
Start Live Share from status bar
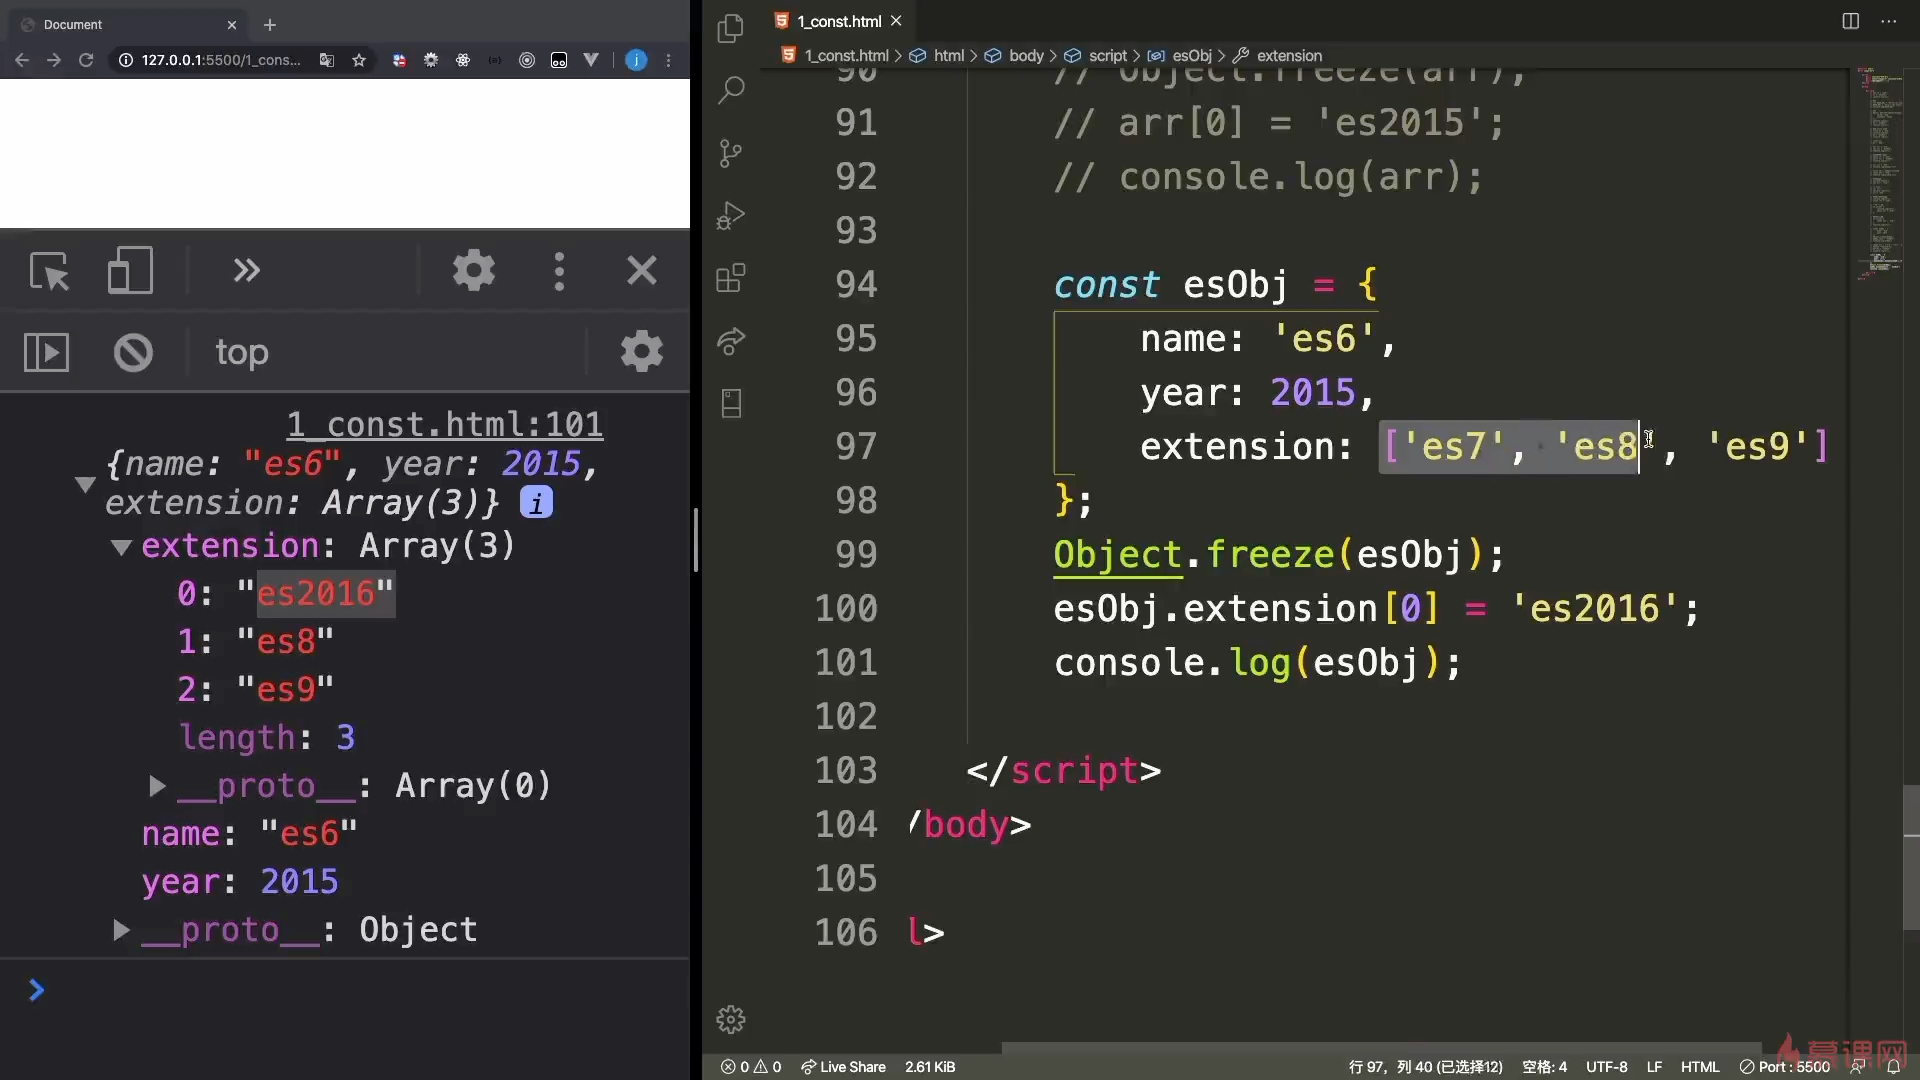pyautogui.click(x=843, y=1067)
